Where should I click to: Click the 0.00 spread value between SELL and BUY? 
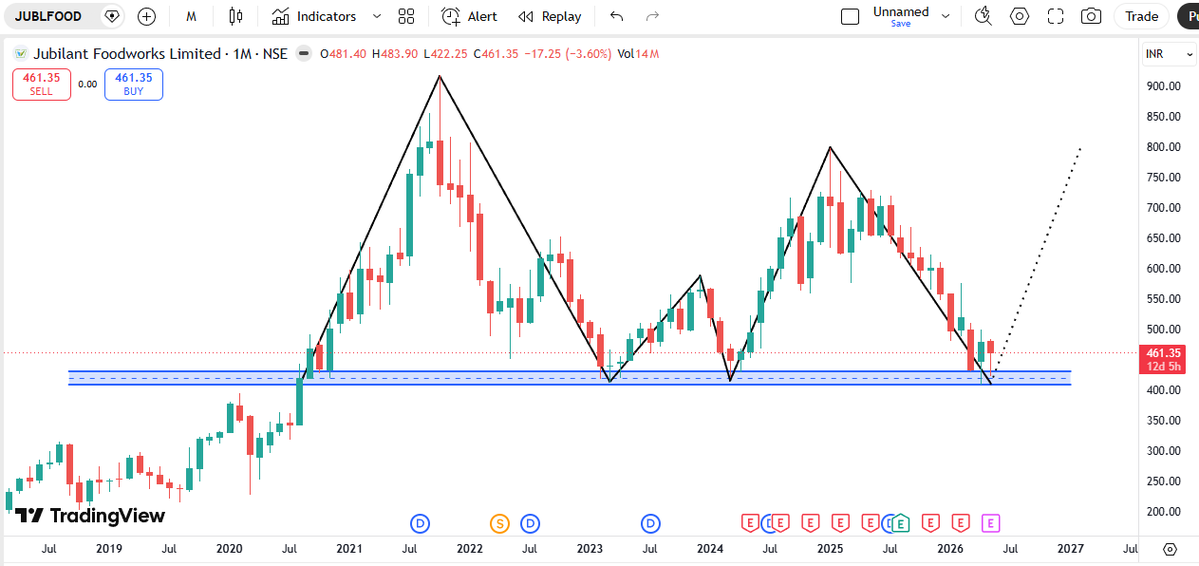(87, 84)
